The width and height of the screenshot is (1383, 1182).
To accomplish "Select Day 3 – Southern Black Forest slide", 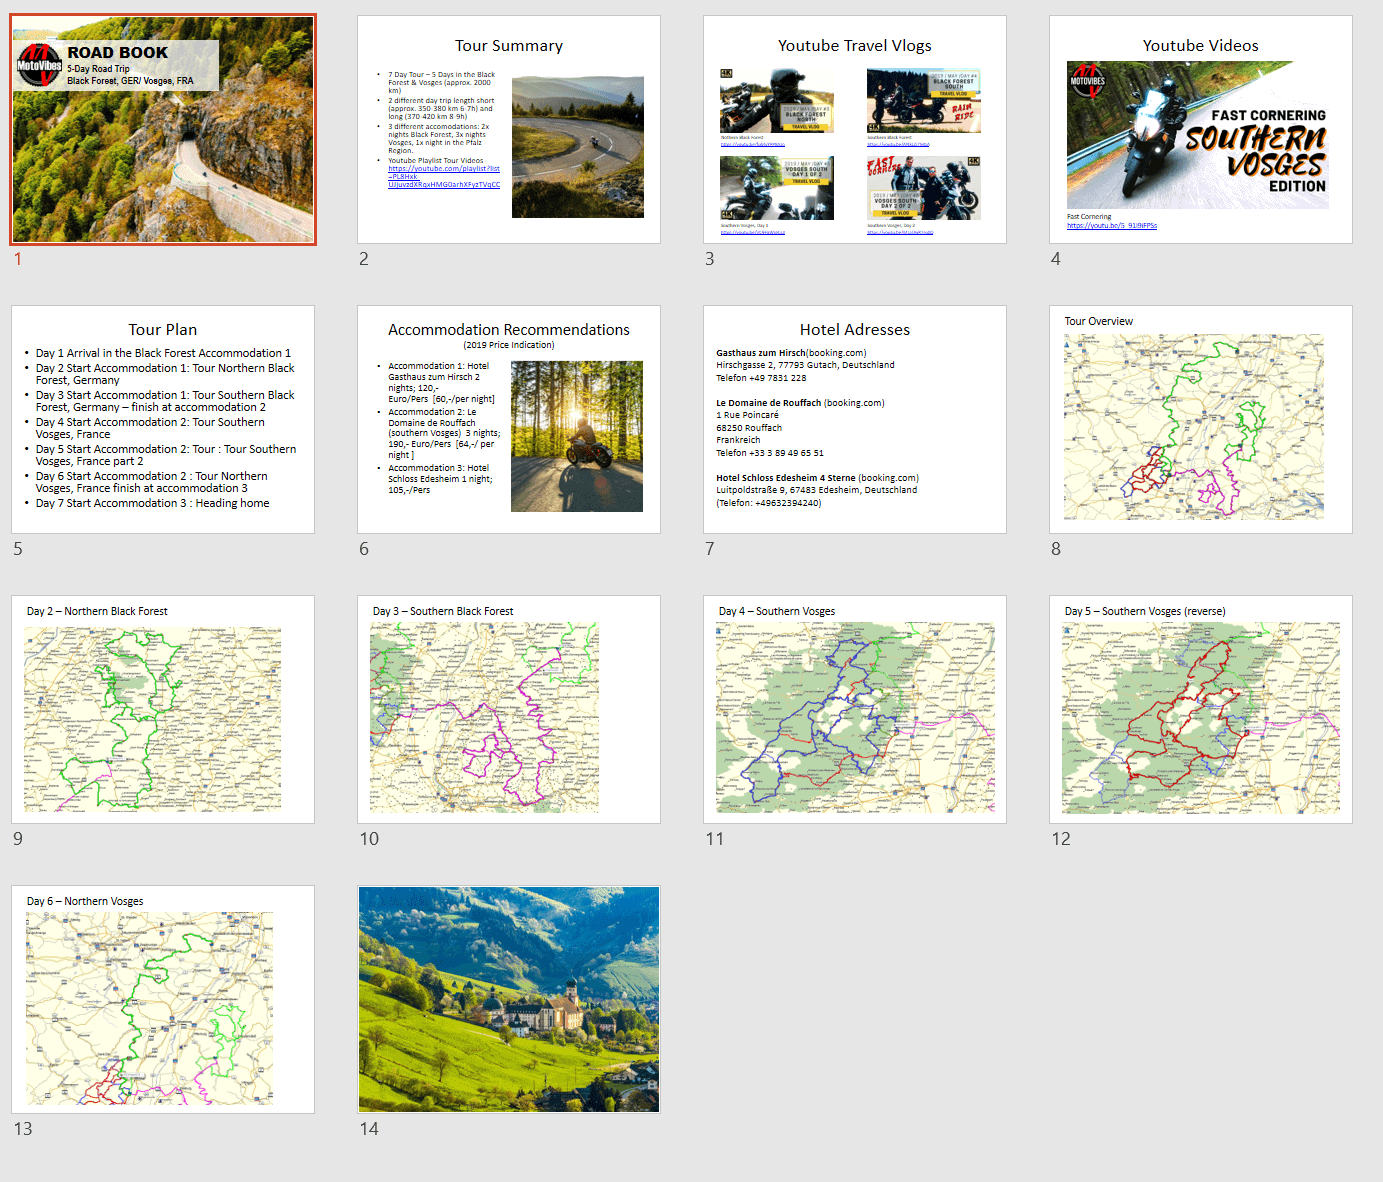I will (508, 710).
